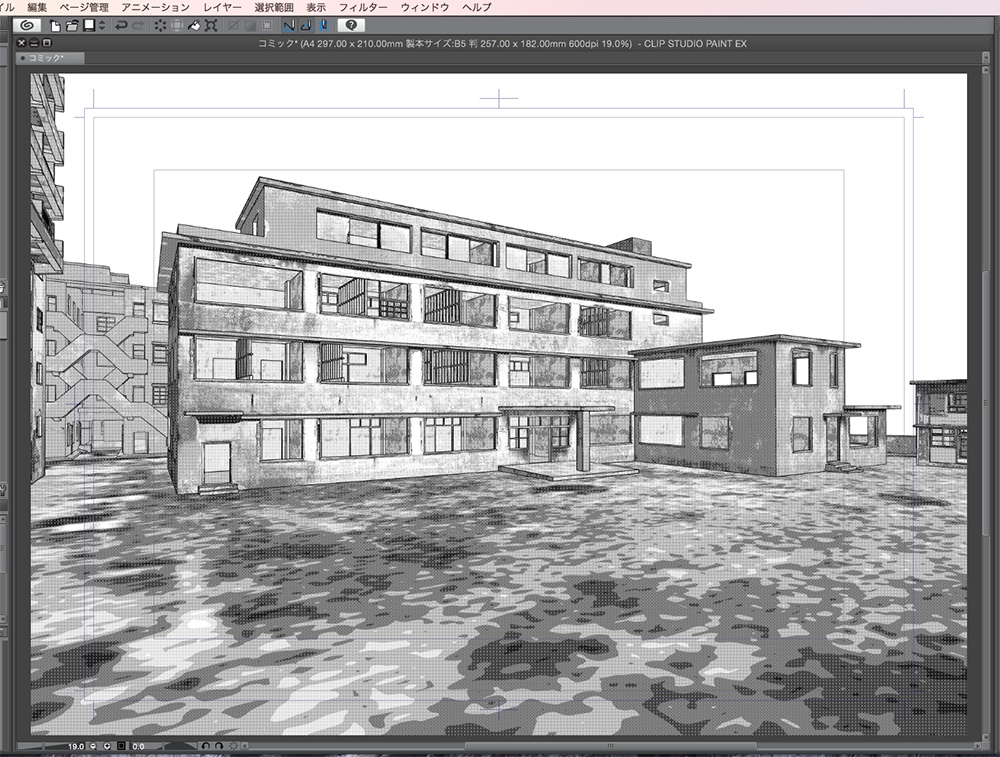Image resolution: width=1000 pixels, height=757 pixels.
Task: Open Clip Studio Paint support help icon
Action: coord(351,26)
